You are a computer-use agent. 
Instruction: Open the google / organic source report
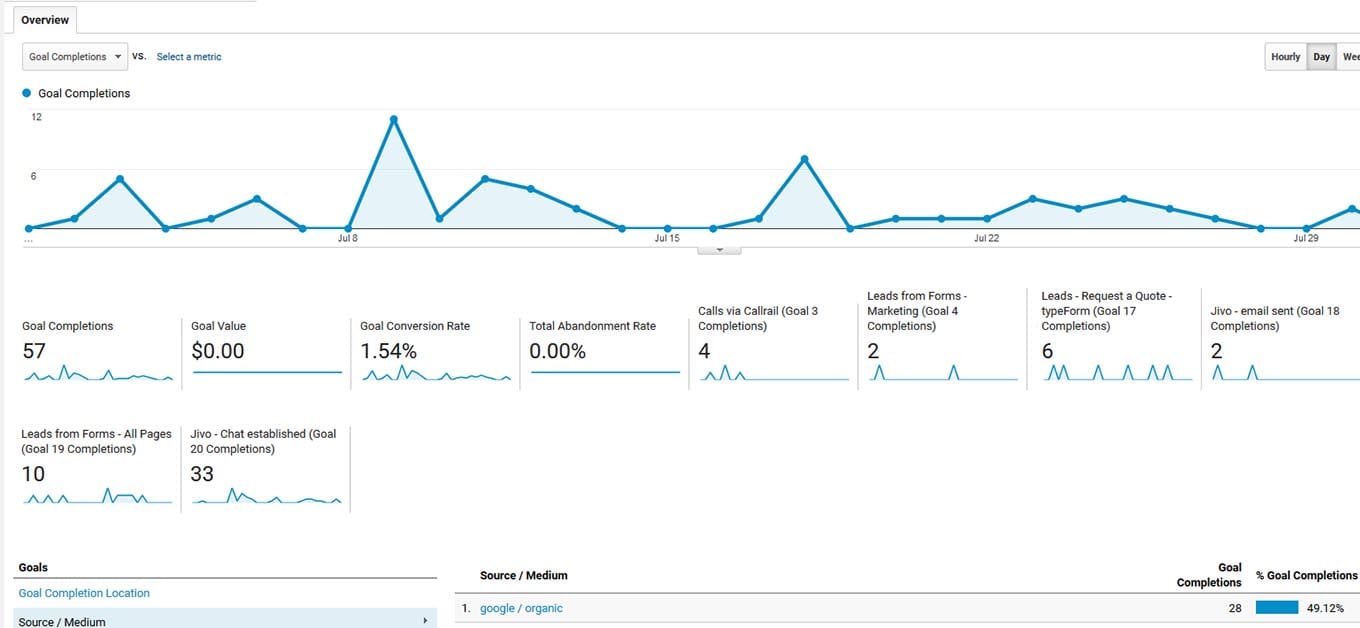coord(521,607)
